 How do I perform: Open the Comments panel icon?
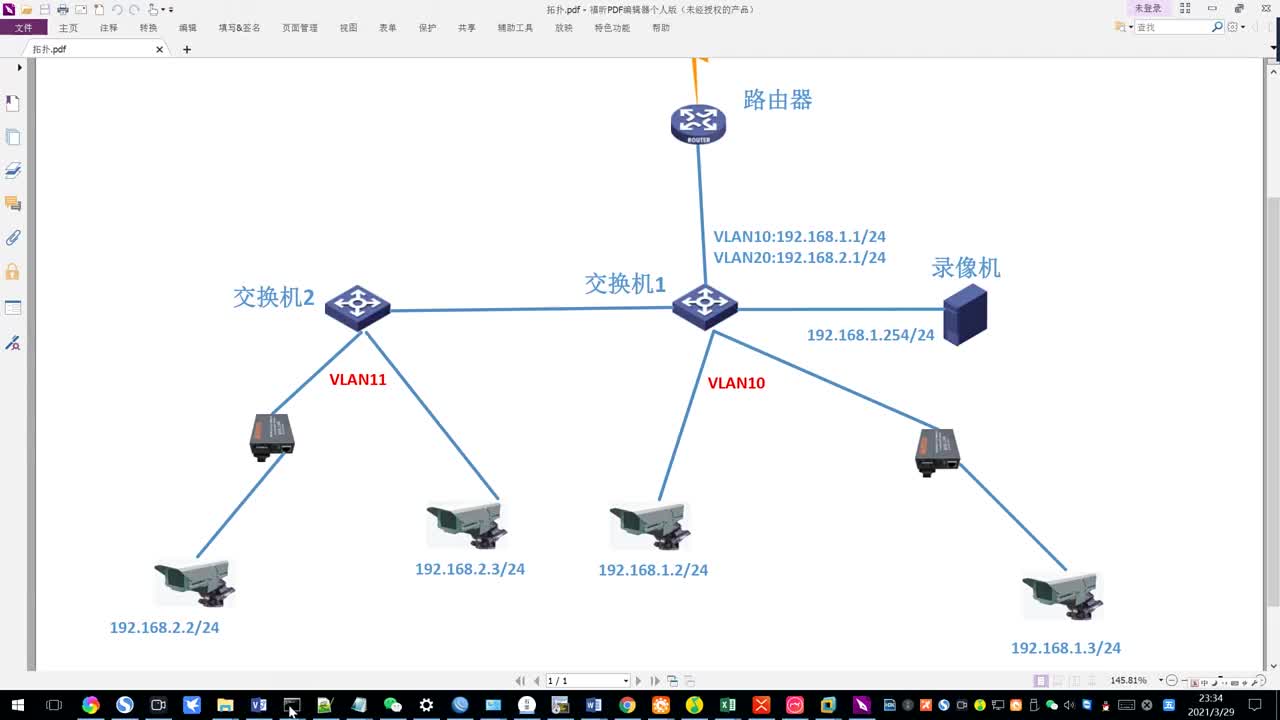(x=13, y=204)
